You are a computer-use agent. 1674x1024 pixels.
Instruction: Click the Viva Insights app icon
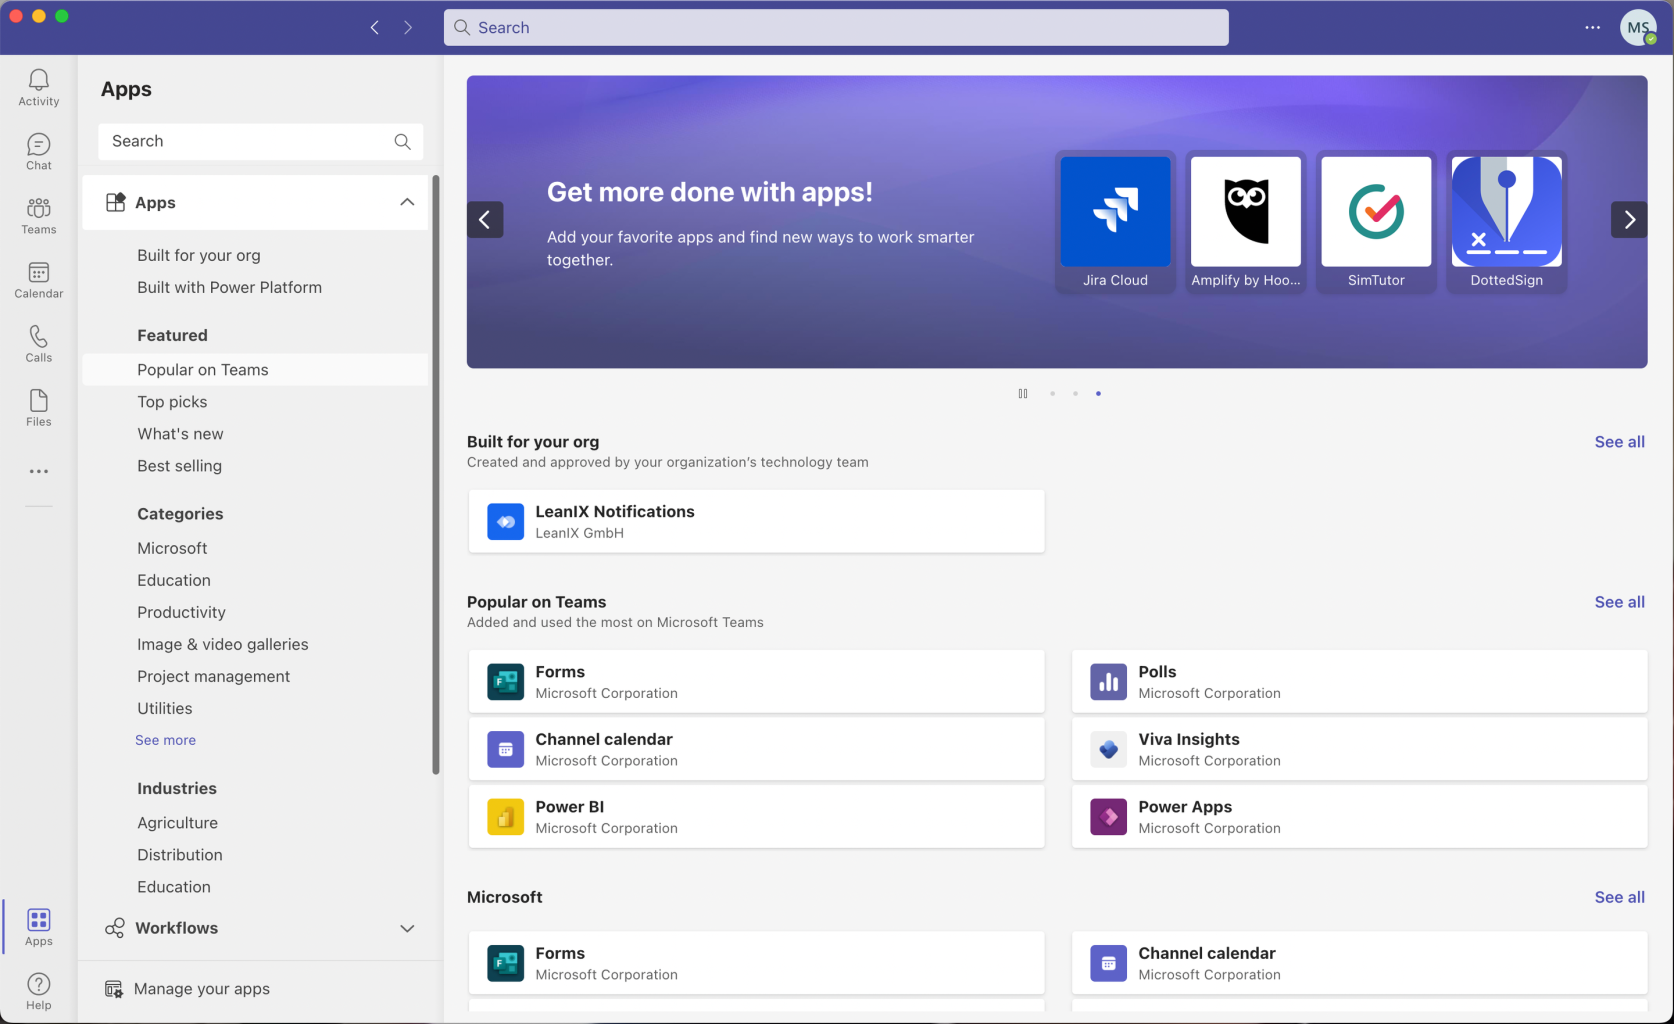(x=1108, y=749)
